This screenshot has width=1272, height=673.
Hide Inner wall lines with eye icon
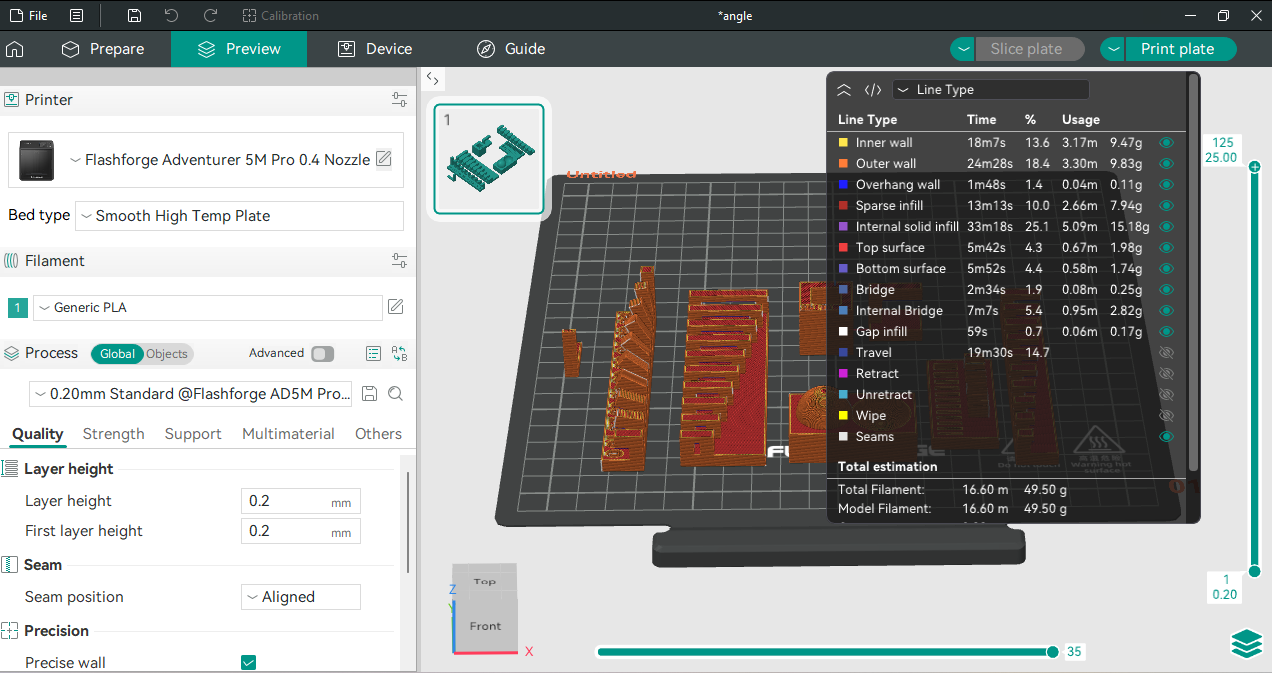click(1166, 143)
